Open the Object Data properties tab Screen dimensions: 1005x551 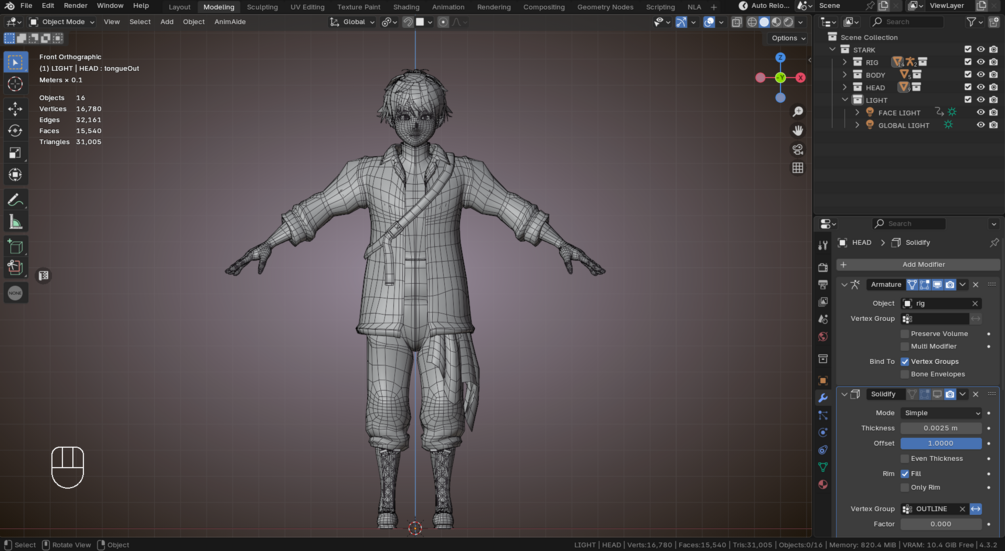[x=823, y=467]
